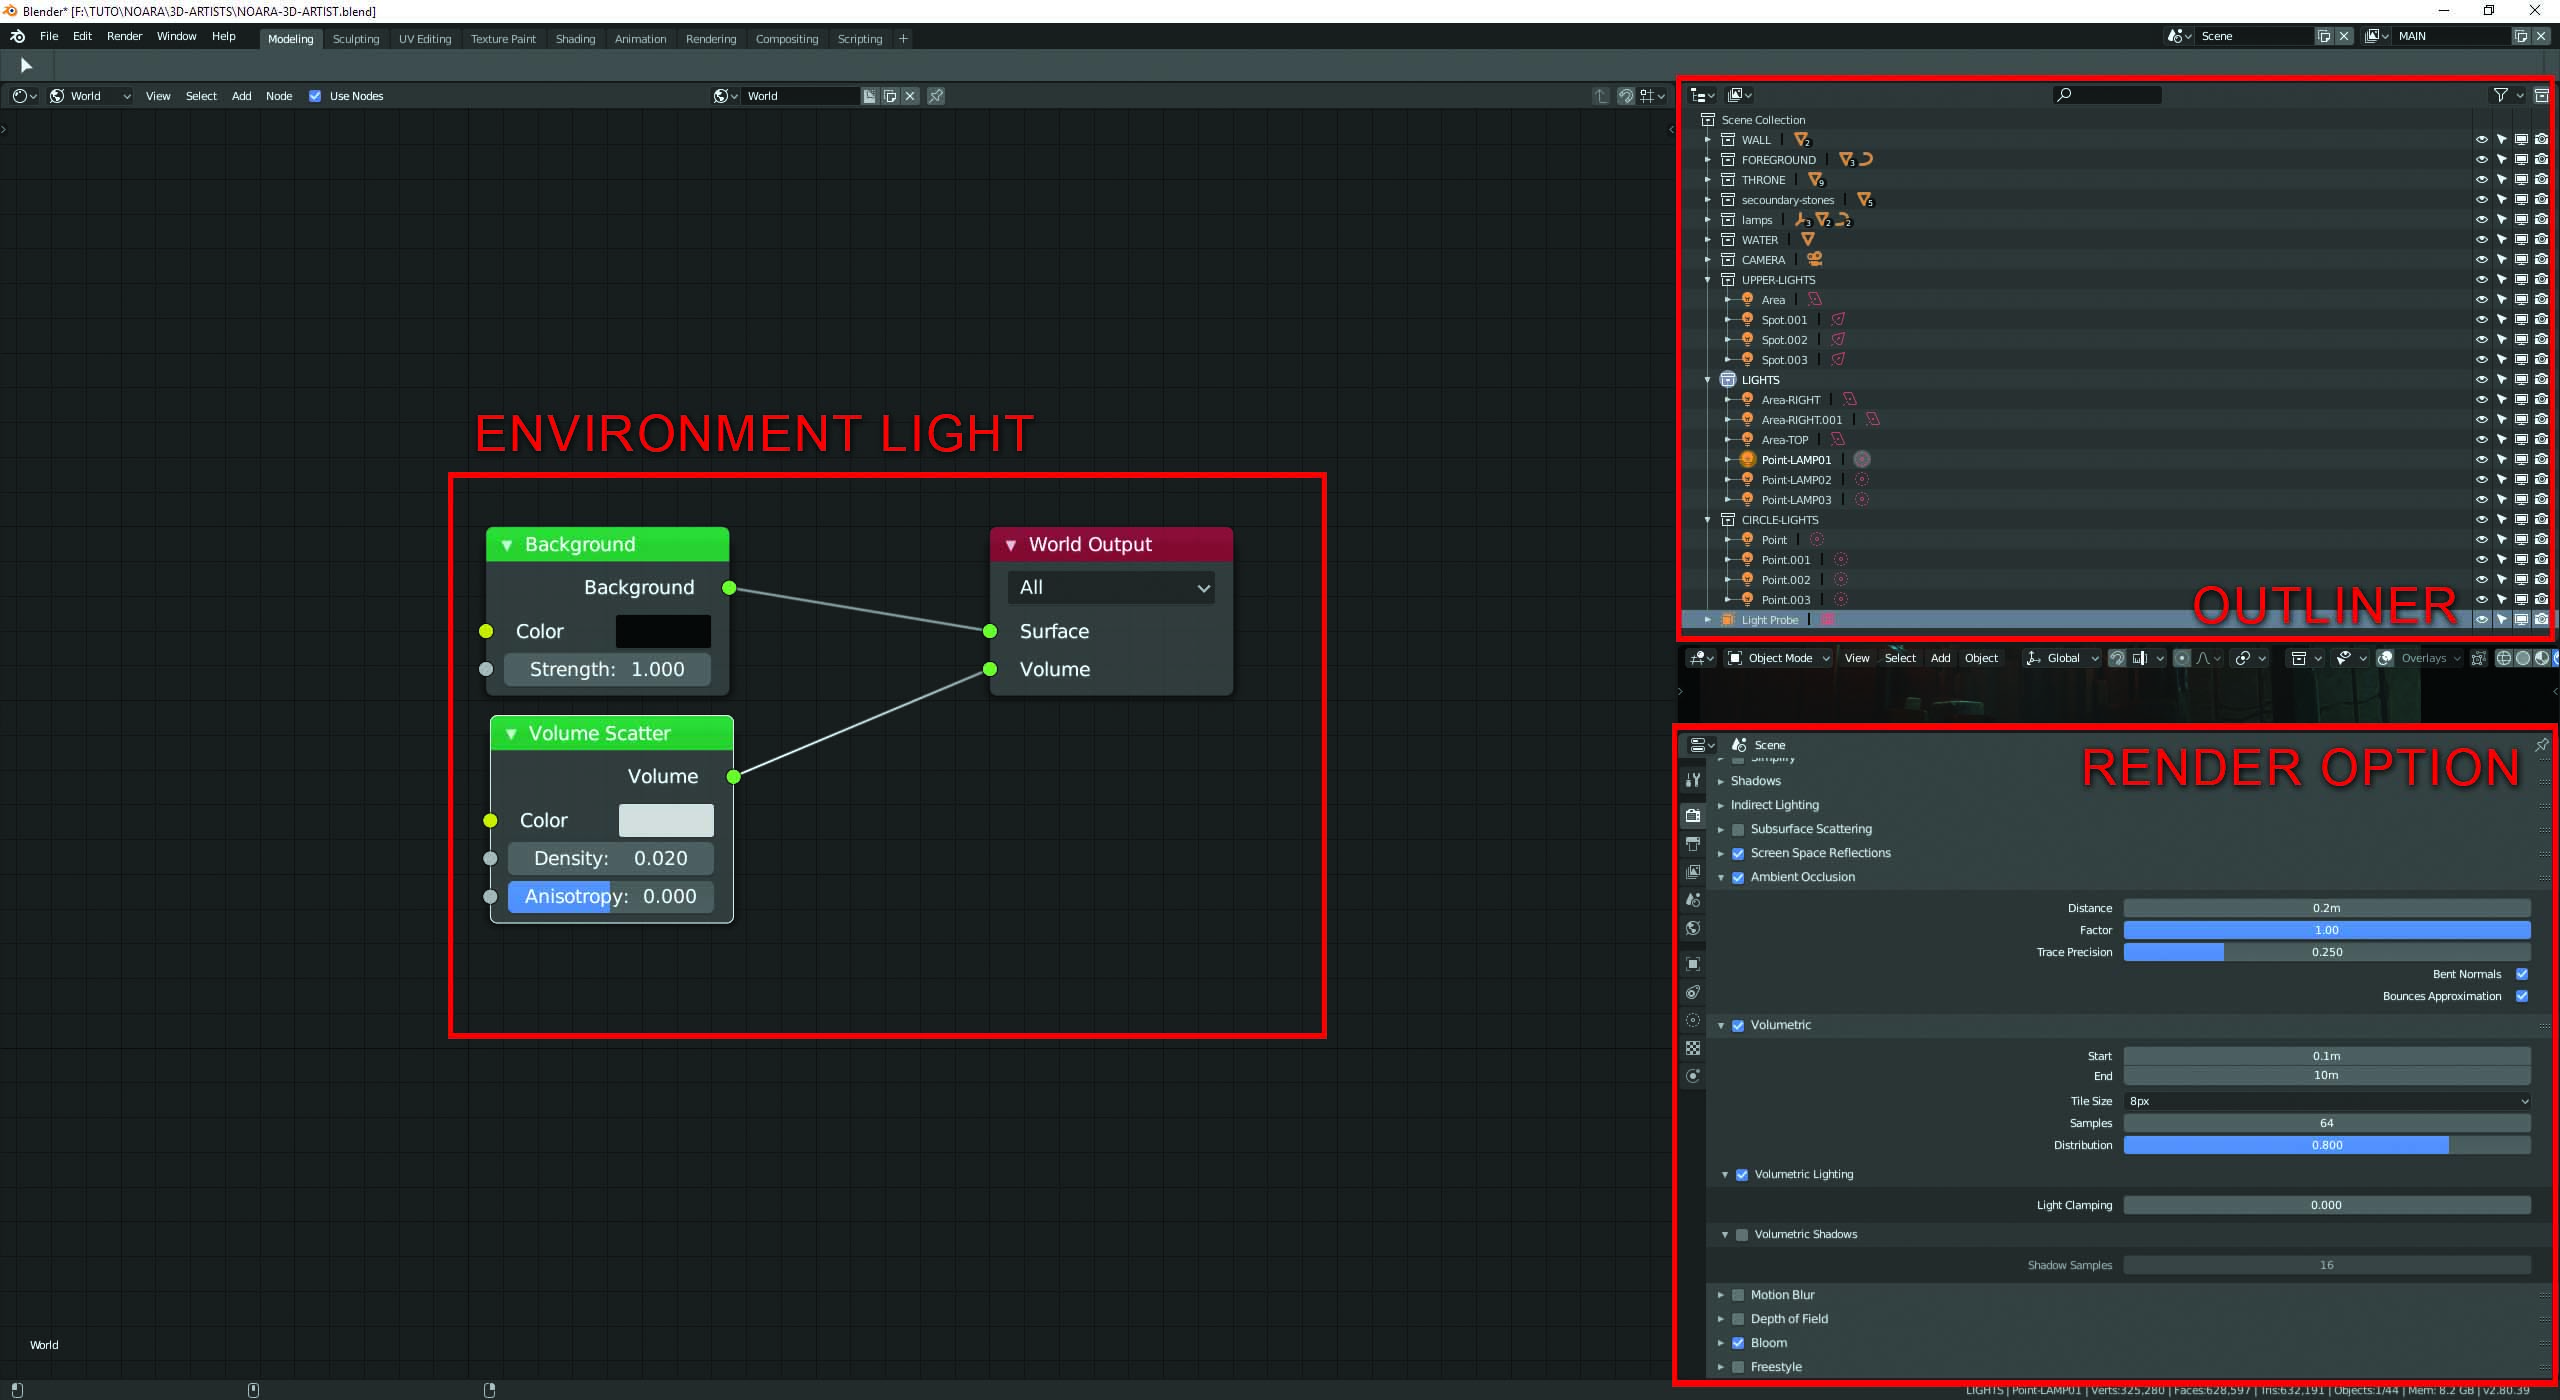
Task: Click the outliner search field
Action: pyautogui.click(x=2107, y=95)
